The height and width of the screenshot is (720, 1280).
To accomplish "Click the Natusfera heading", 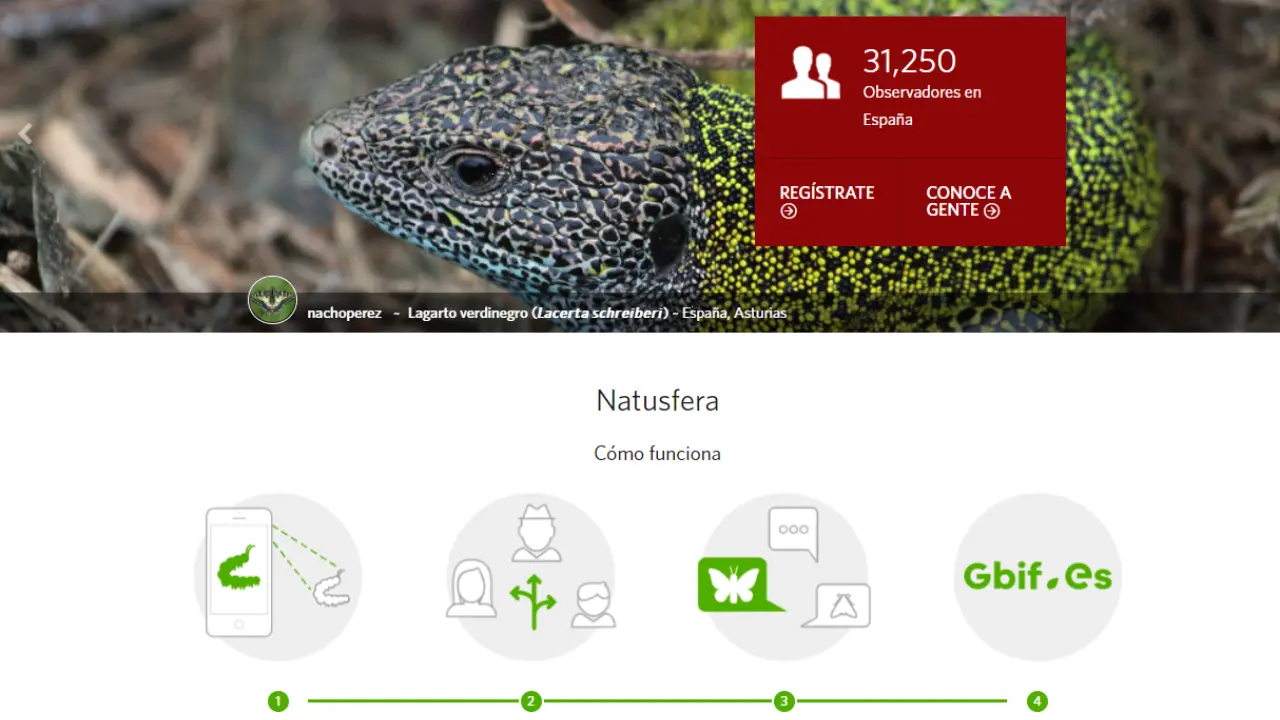I will (657, 401).
